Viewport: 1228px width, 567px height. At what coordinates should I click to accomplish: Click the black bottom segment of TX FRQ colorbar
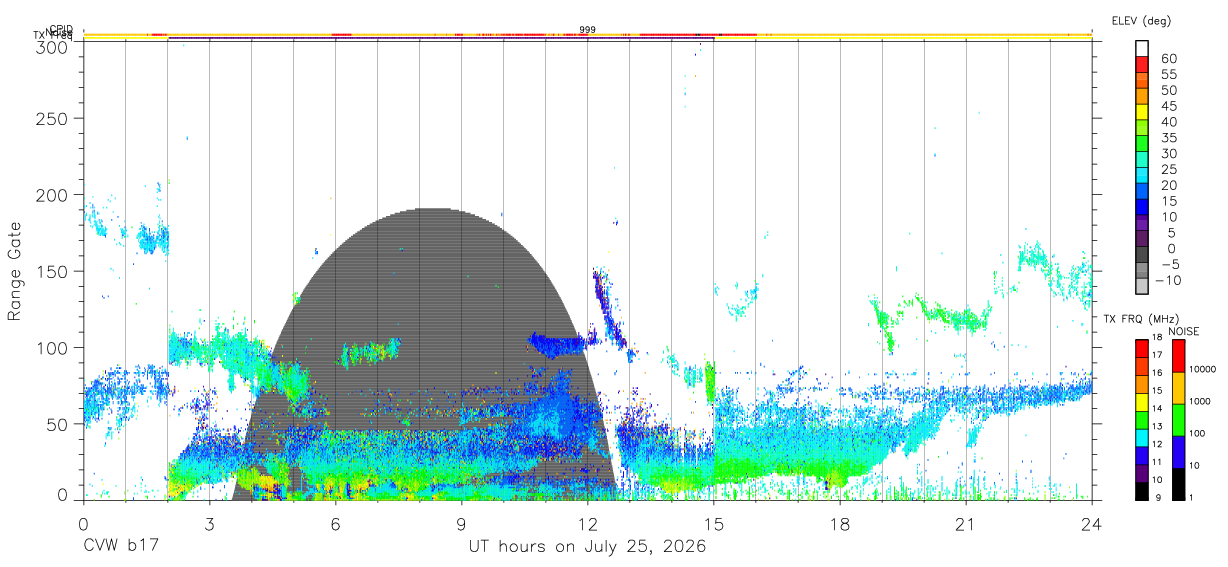click(x=1142, y=491)
